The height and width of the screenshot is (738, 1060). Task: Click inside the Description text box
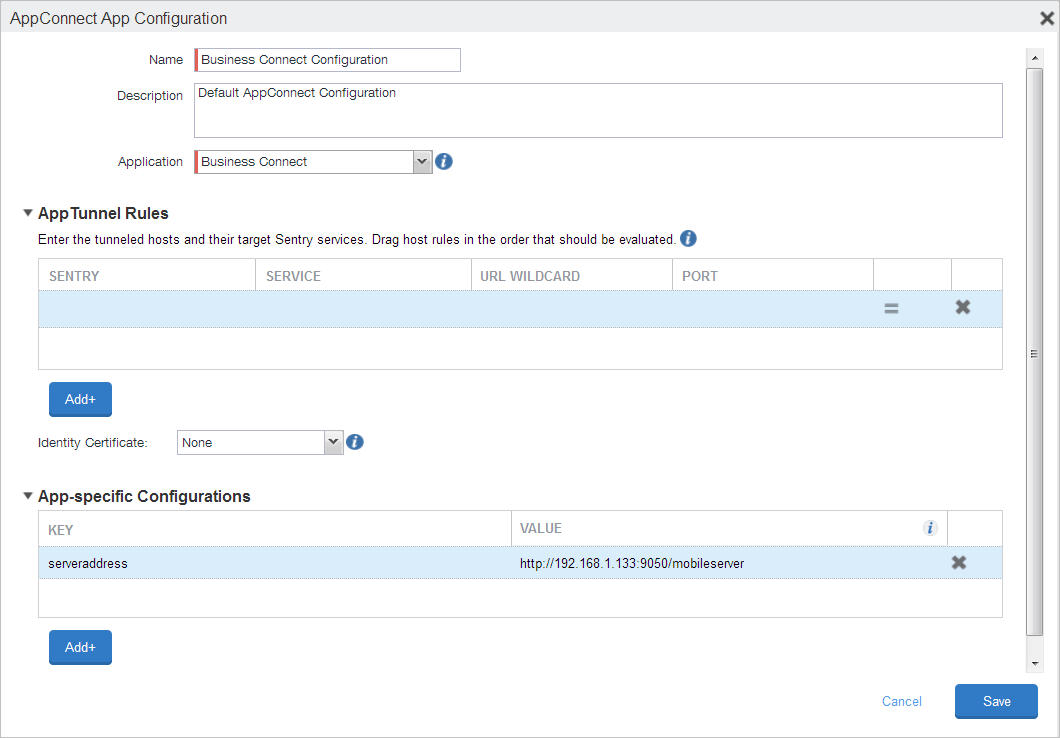point(598,110)
